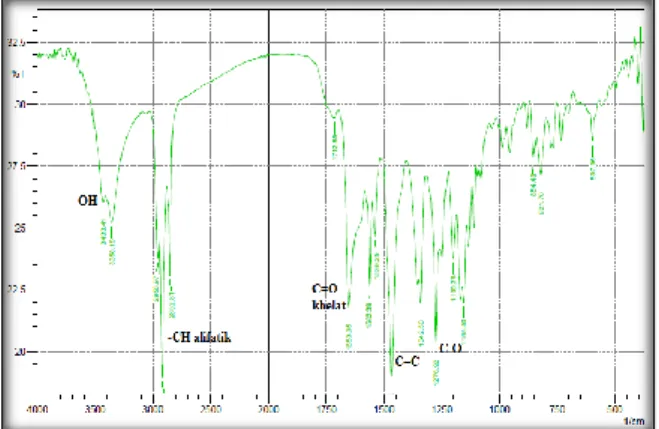Select the 1000 x-axis tick label

tap(499, 409)
